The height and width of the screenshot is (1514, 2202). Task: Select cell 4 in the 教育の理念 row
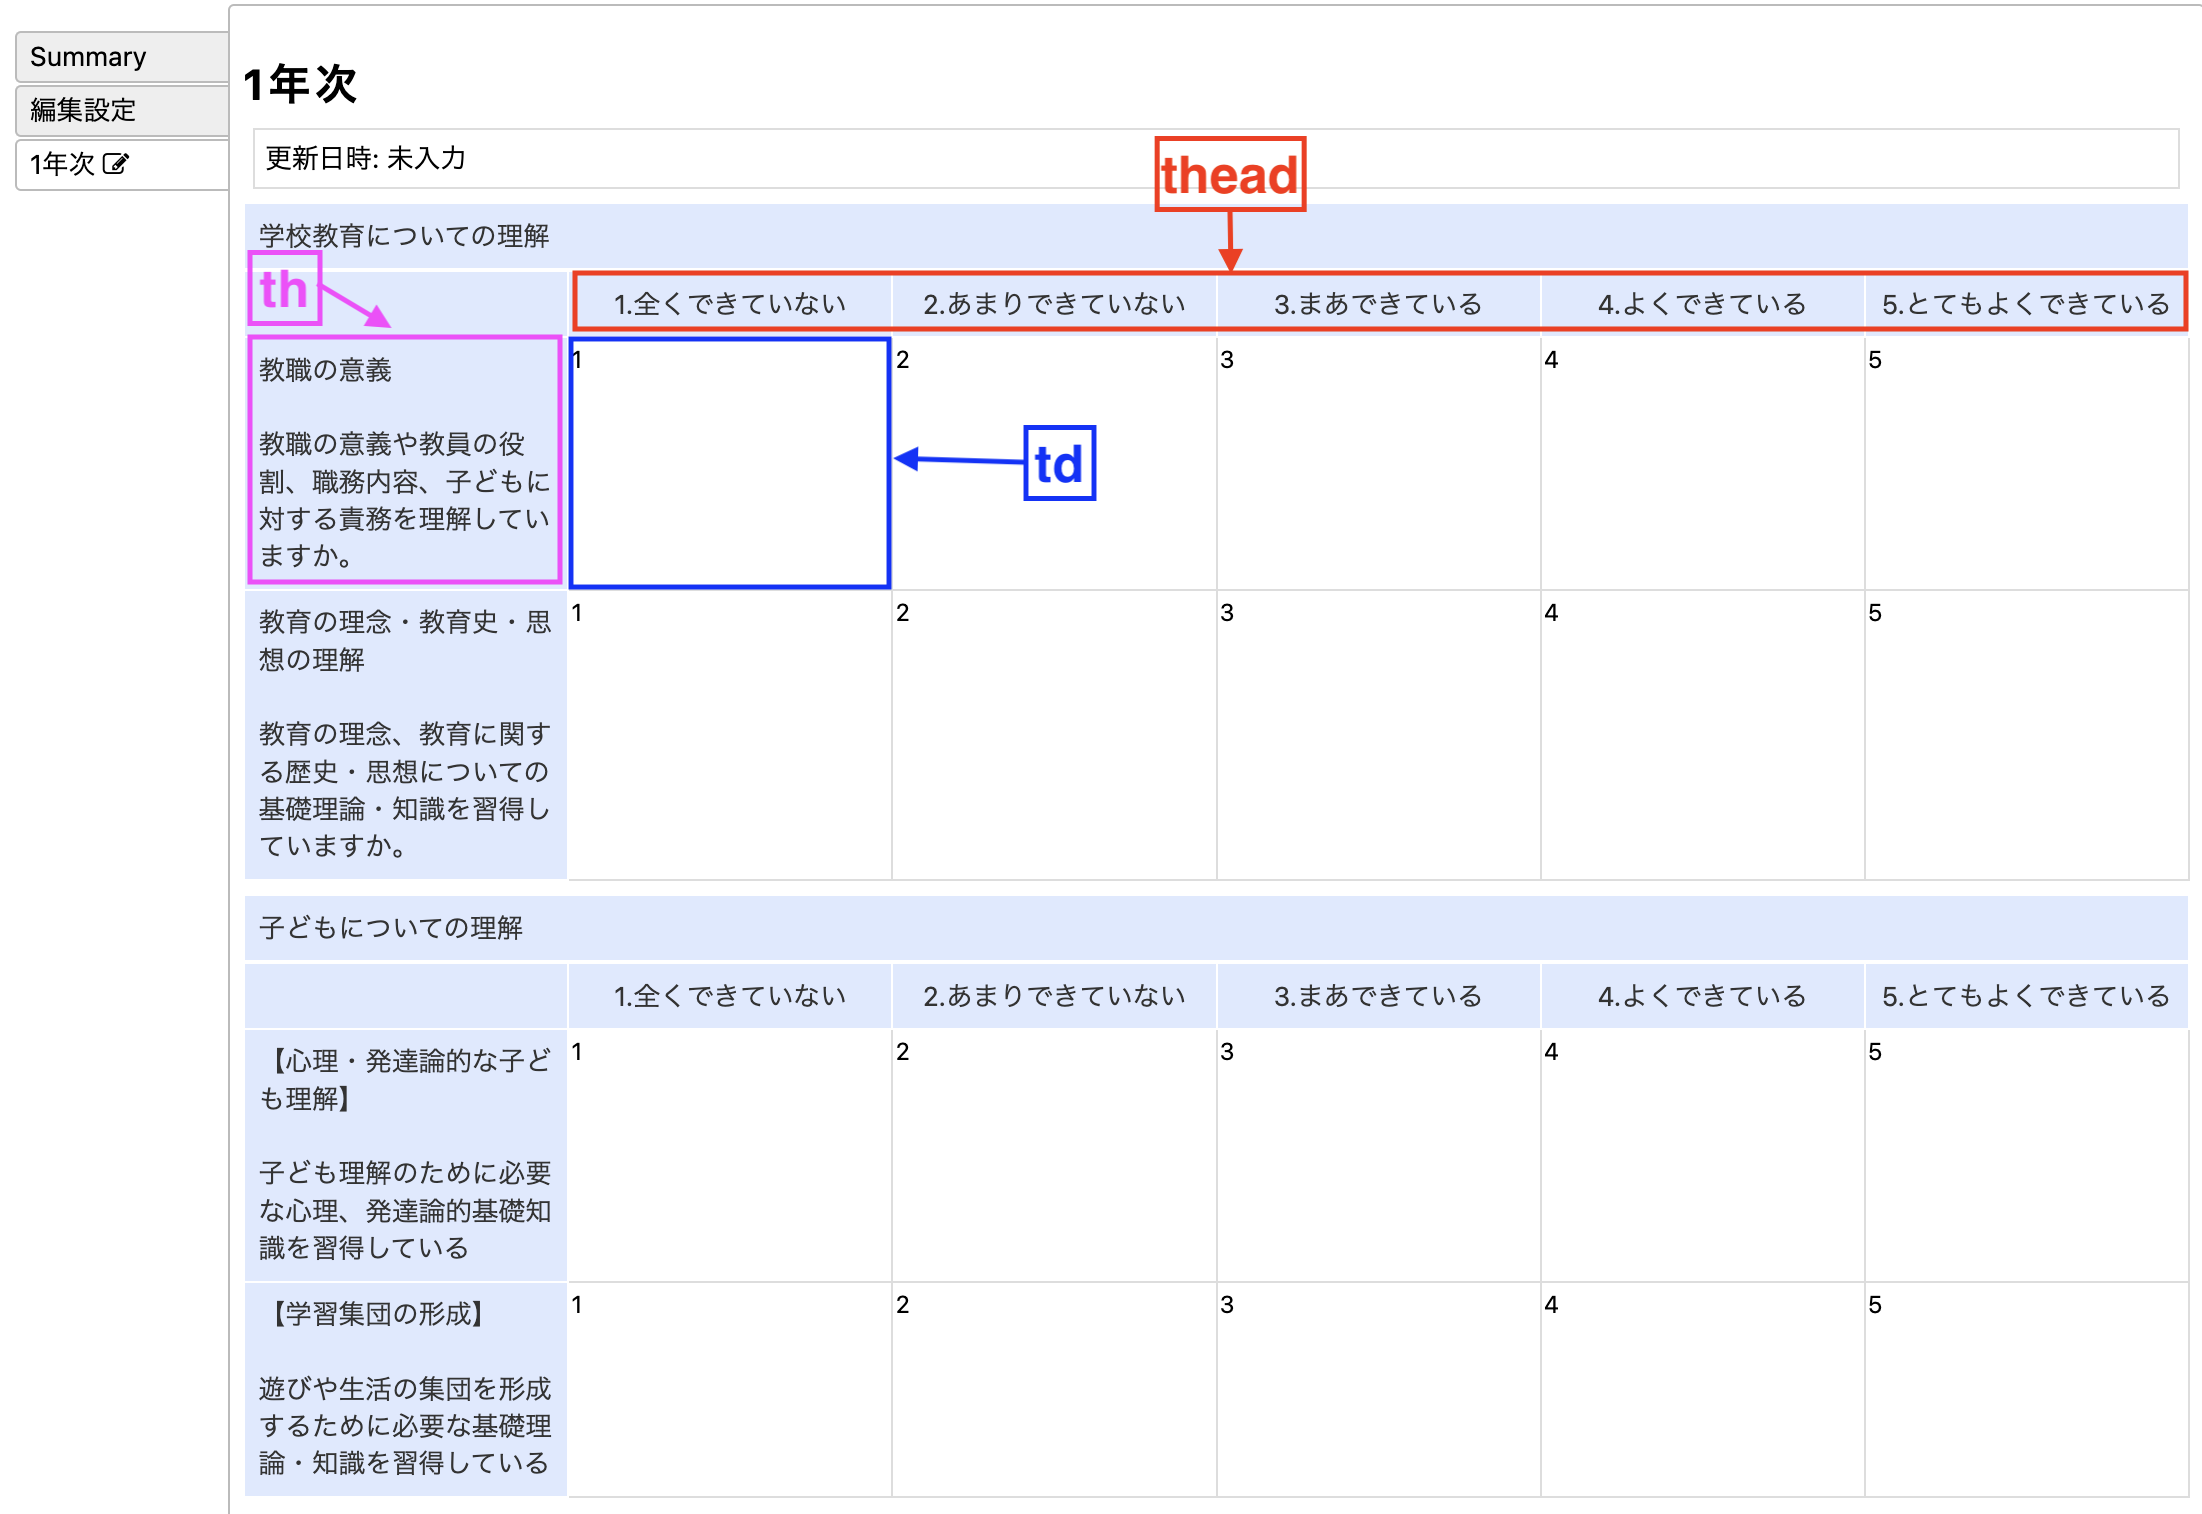coord(1702,735)
